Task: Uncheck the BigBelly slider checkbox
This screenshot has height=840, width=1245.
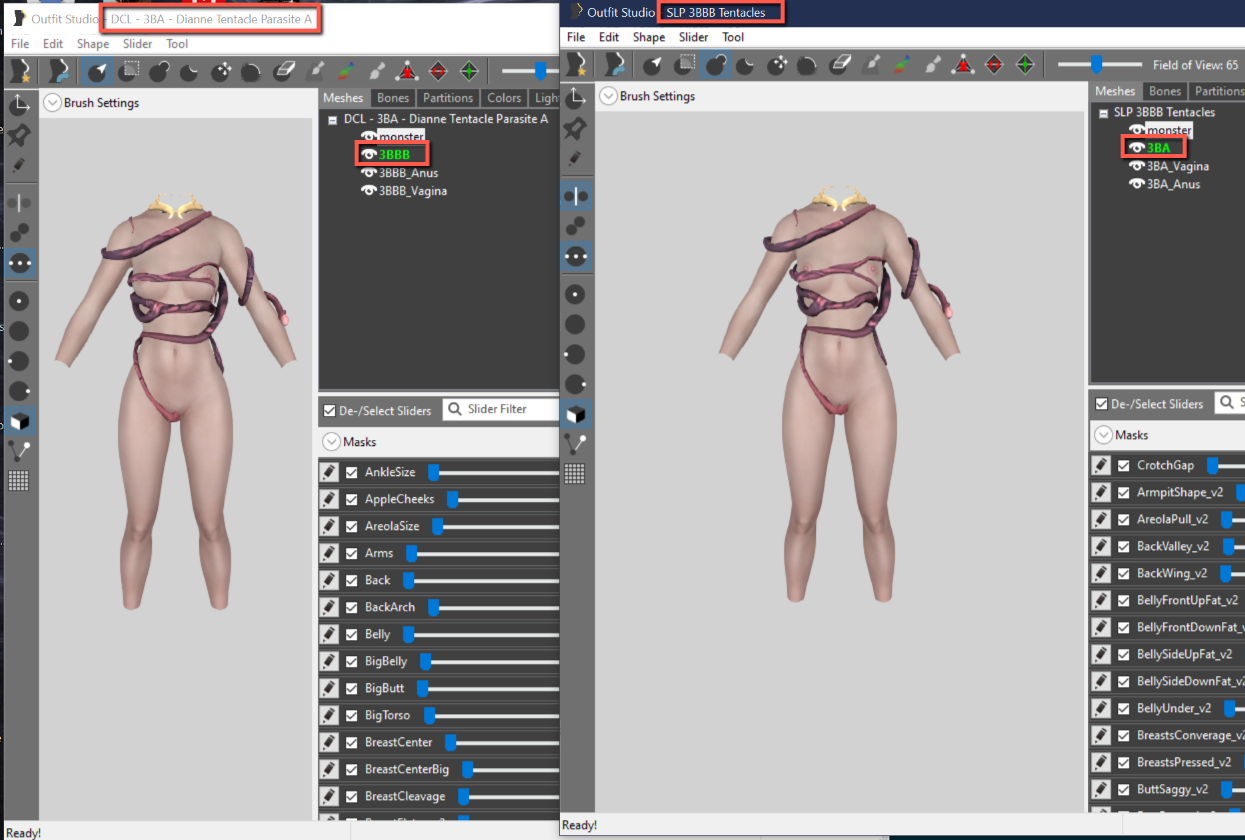Action: click(x=351, y=661)
